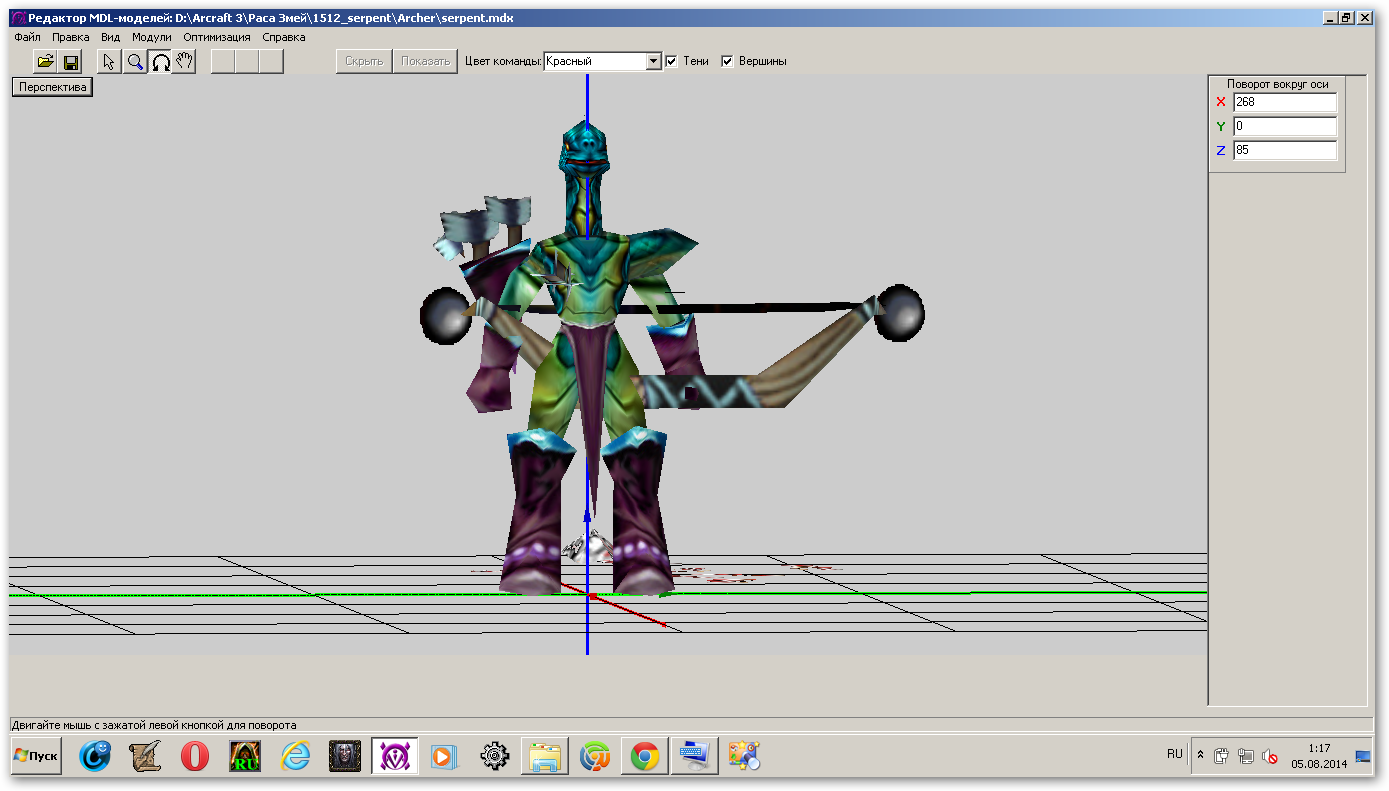The height and width of the screenshot is (791, 1389).
Task: Click the Пуск start button
Action: pos(36,756)
